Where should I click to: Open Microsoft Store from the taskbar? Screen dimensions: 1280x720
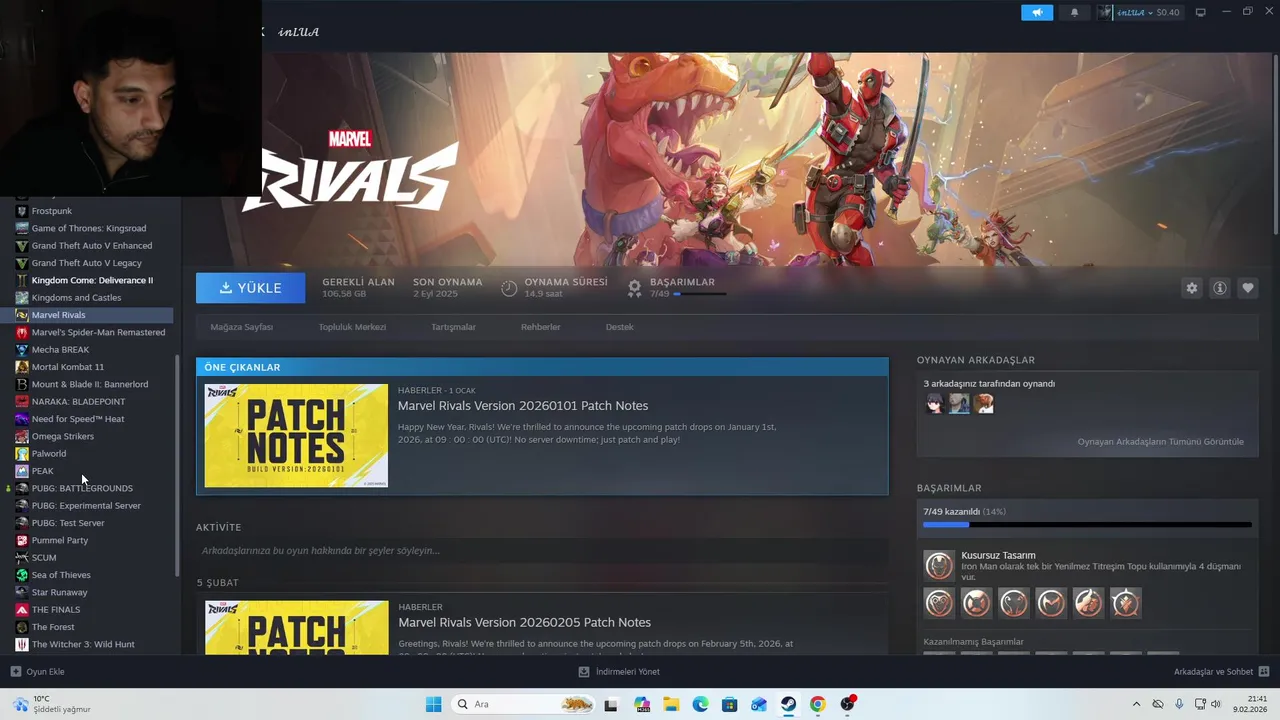pos(730,704)
